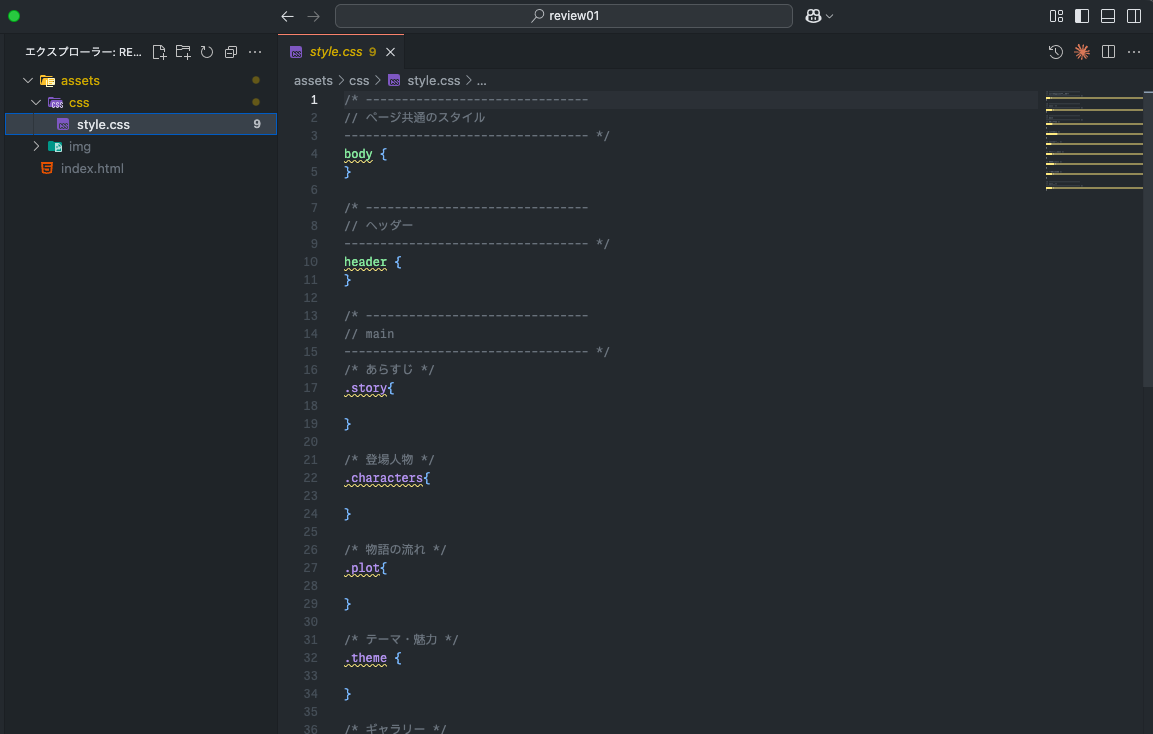This screenshot has width=1153, height=734.
Task: Click the review01 search box
Action: pyautogui.click(x=564, y=16)
